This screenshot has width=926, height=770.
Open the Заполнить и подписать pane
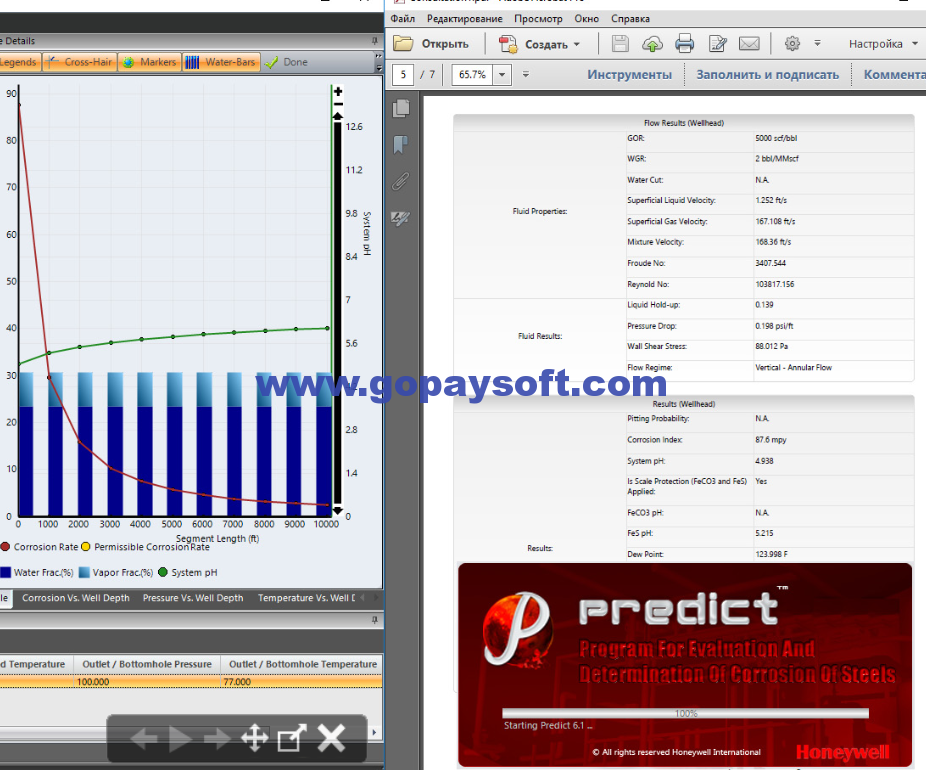(x=768, y=74)
